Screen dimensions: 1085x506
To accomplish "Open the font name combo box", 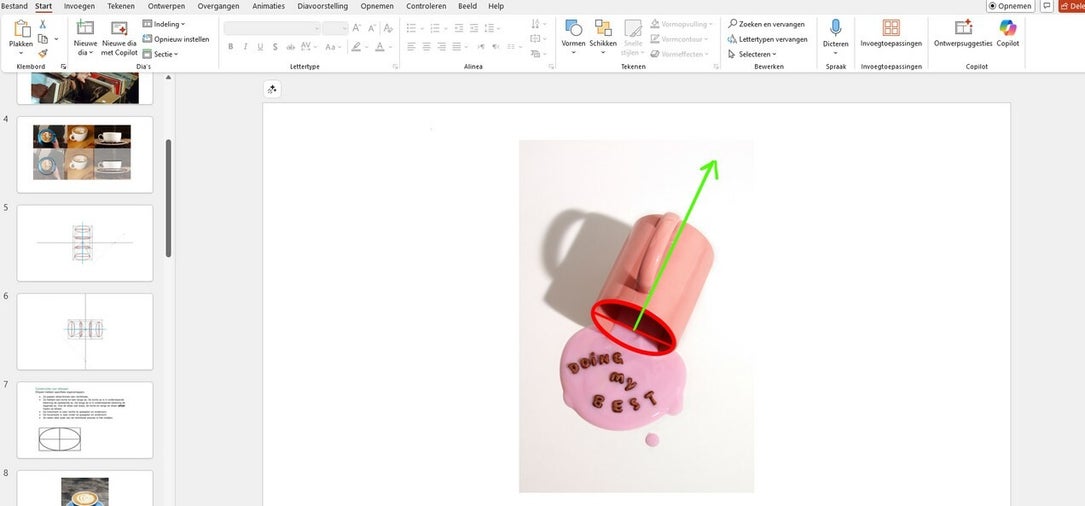I will pyautogui.click(x=272, y=28).
